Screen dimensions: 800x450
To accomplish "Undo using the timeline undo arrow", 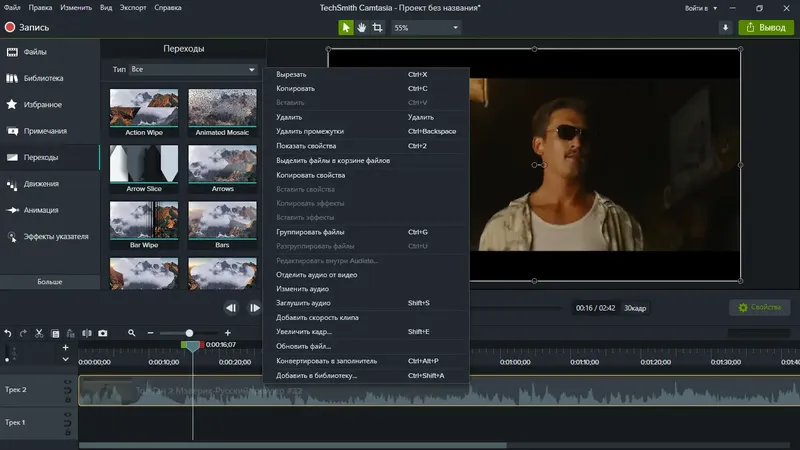I will click(8, 332).
